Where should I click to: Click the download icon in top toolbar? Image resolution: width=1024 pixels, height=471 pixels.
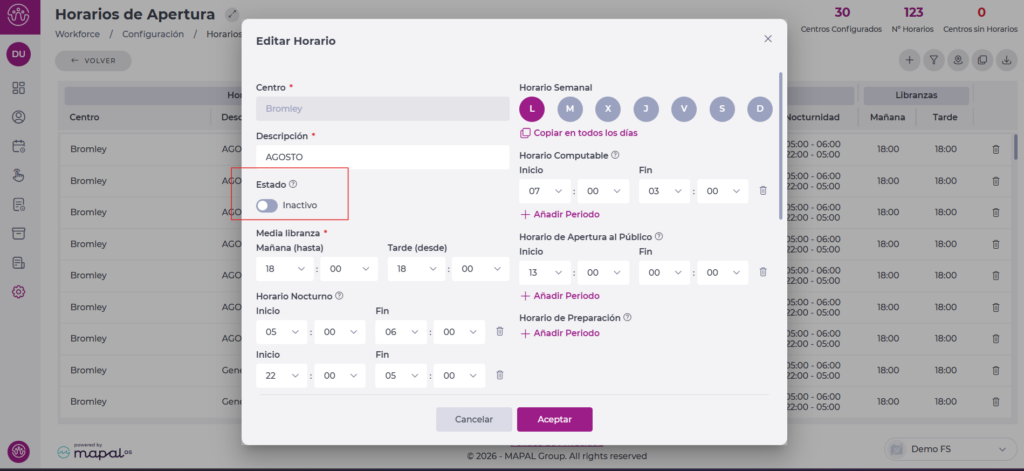(x=1005, y=60)
